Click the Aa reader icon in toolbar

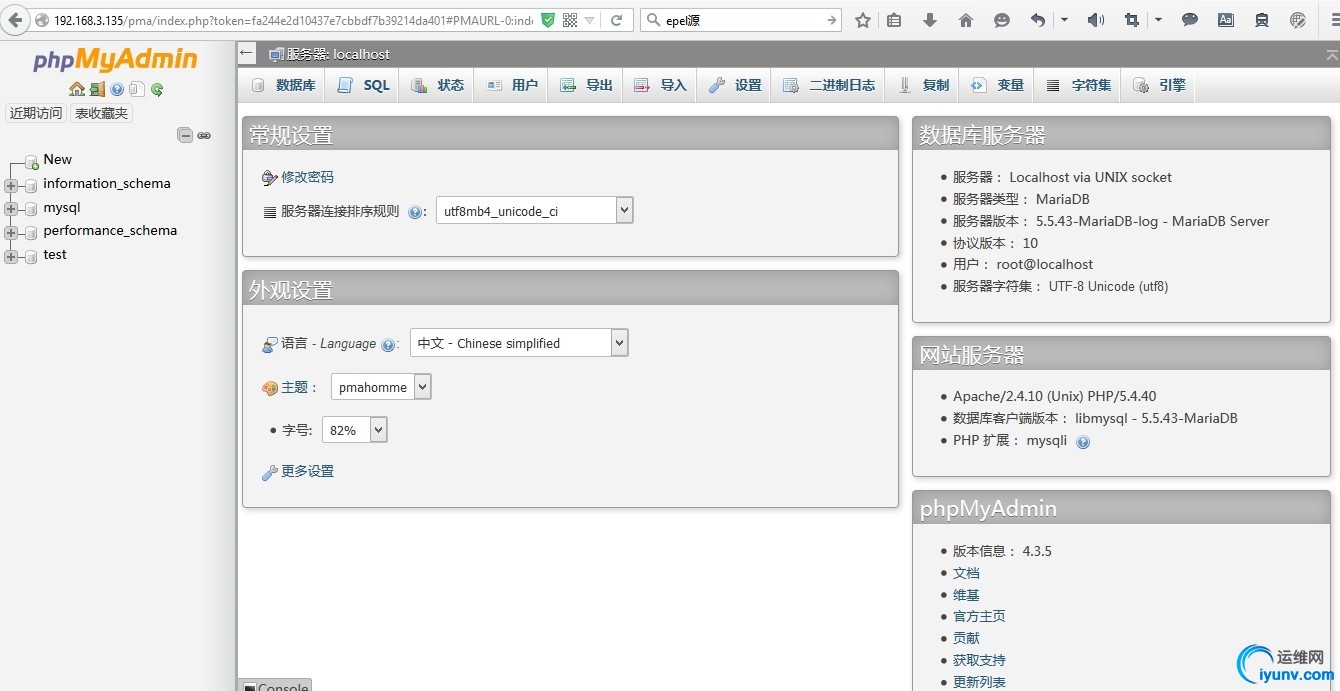1226,20
